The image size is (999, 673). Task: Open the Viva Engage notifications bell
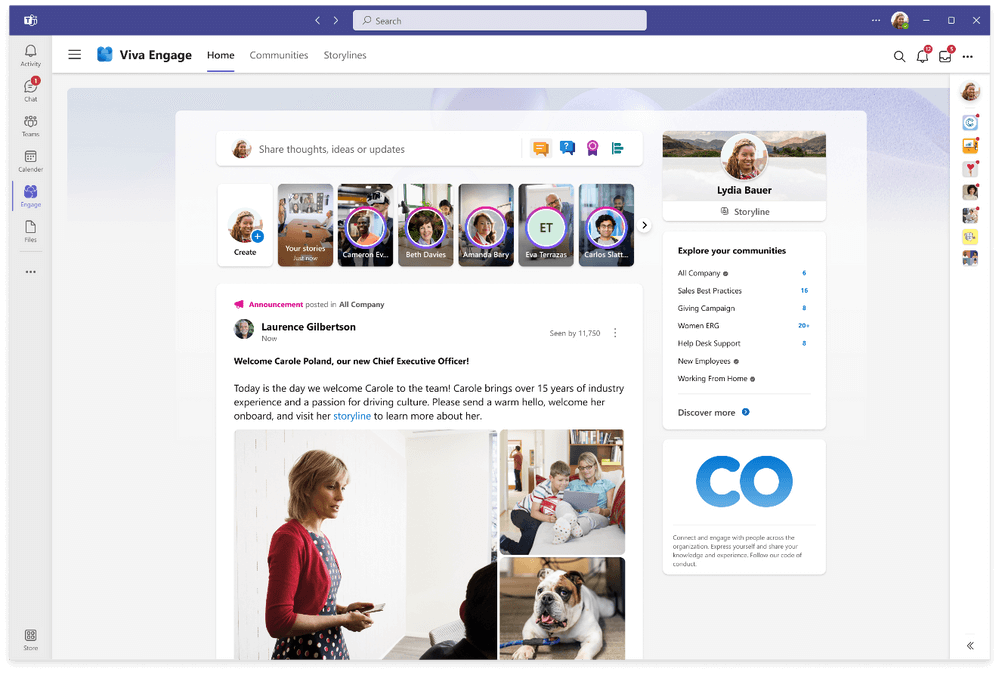pos(921,56)
